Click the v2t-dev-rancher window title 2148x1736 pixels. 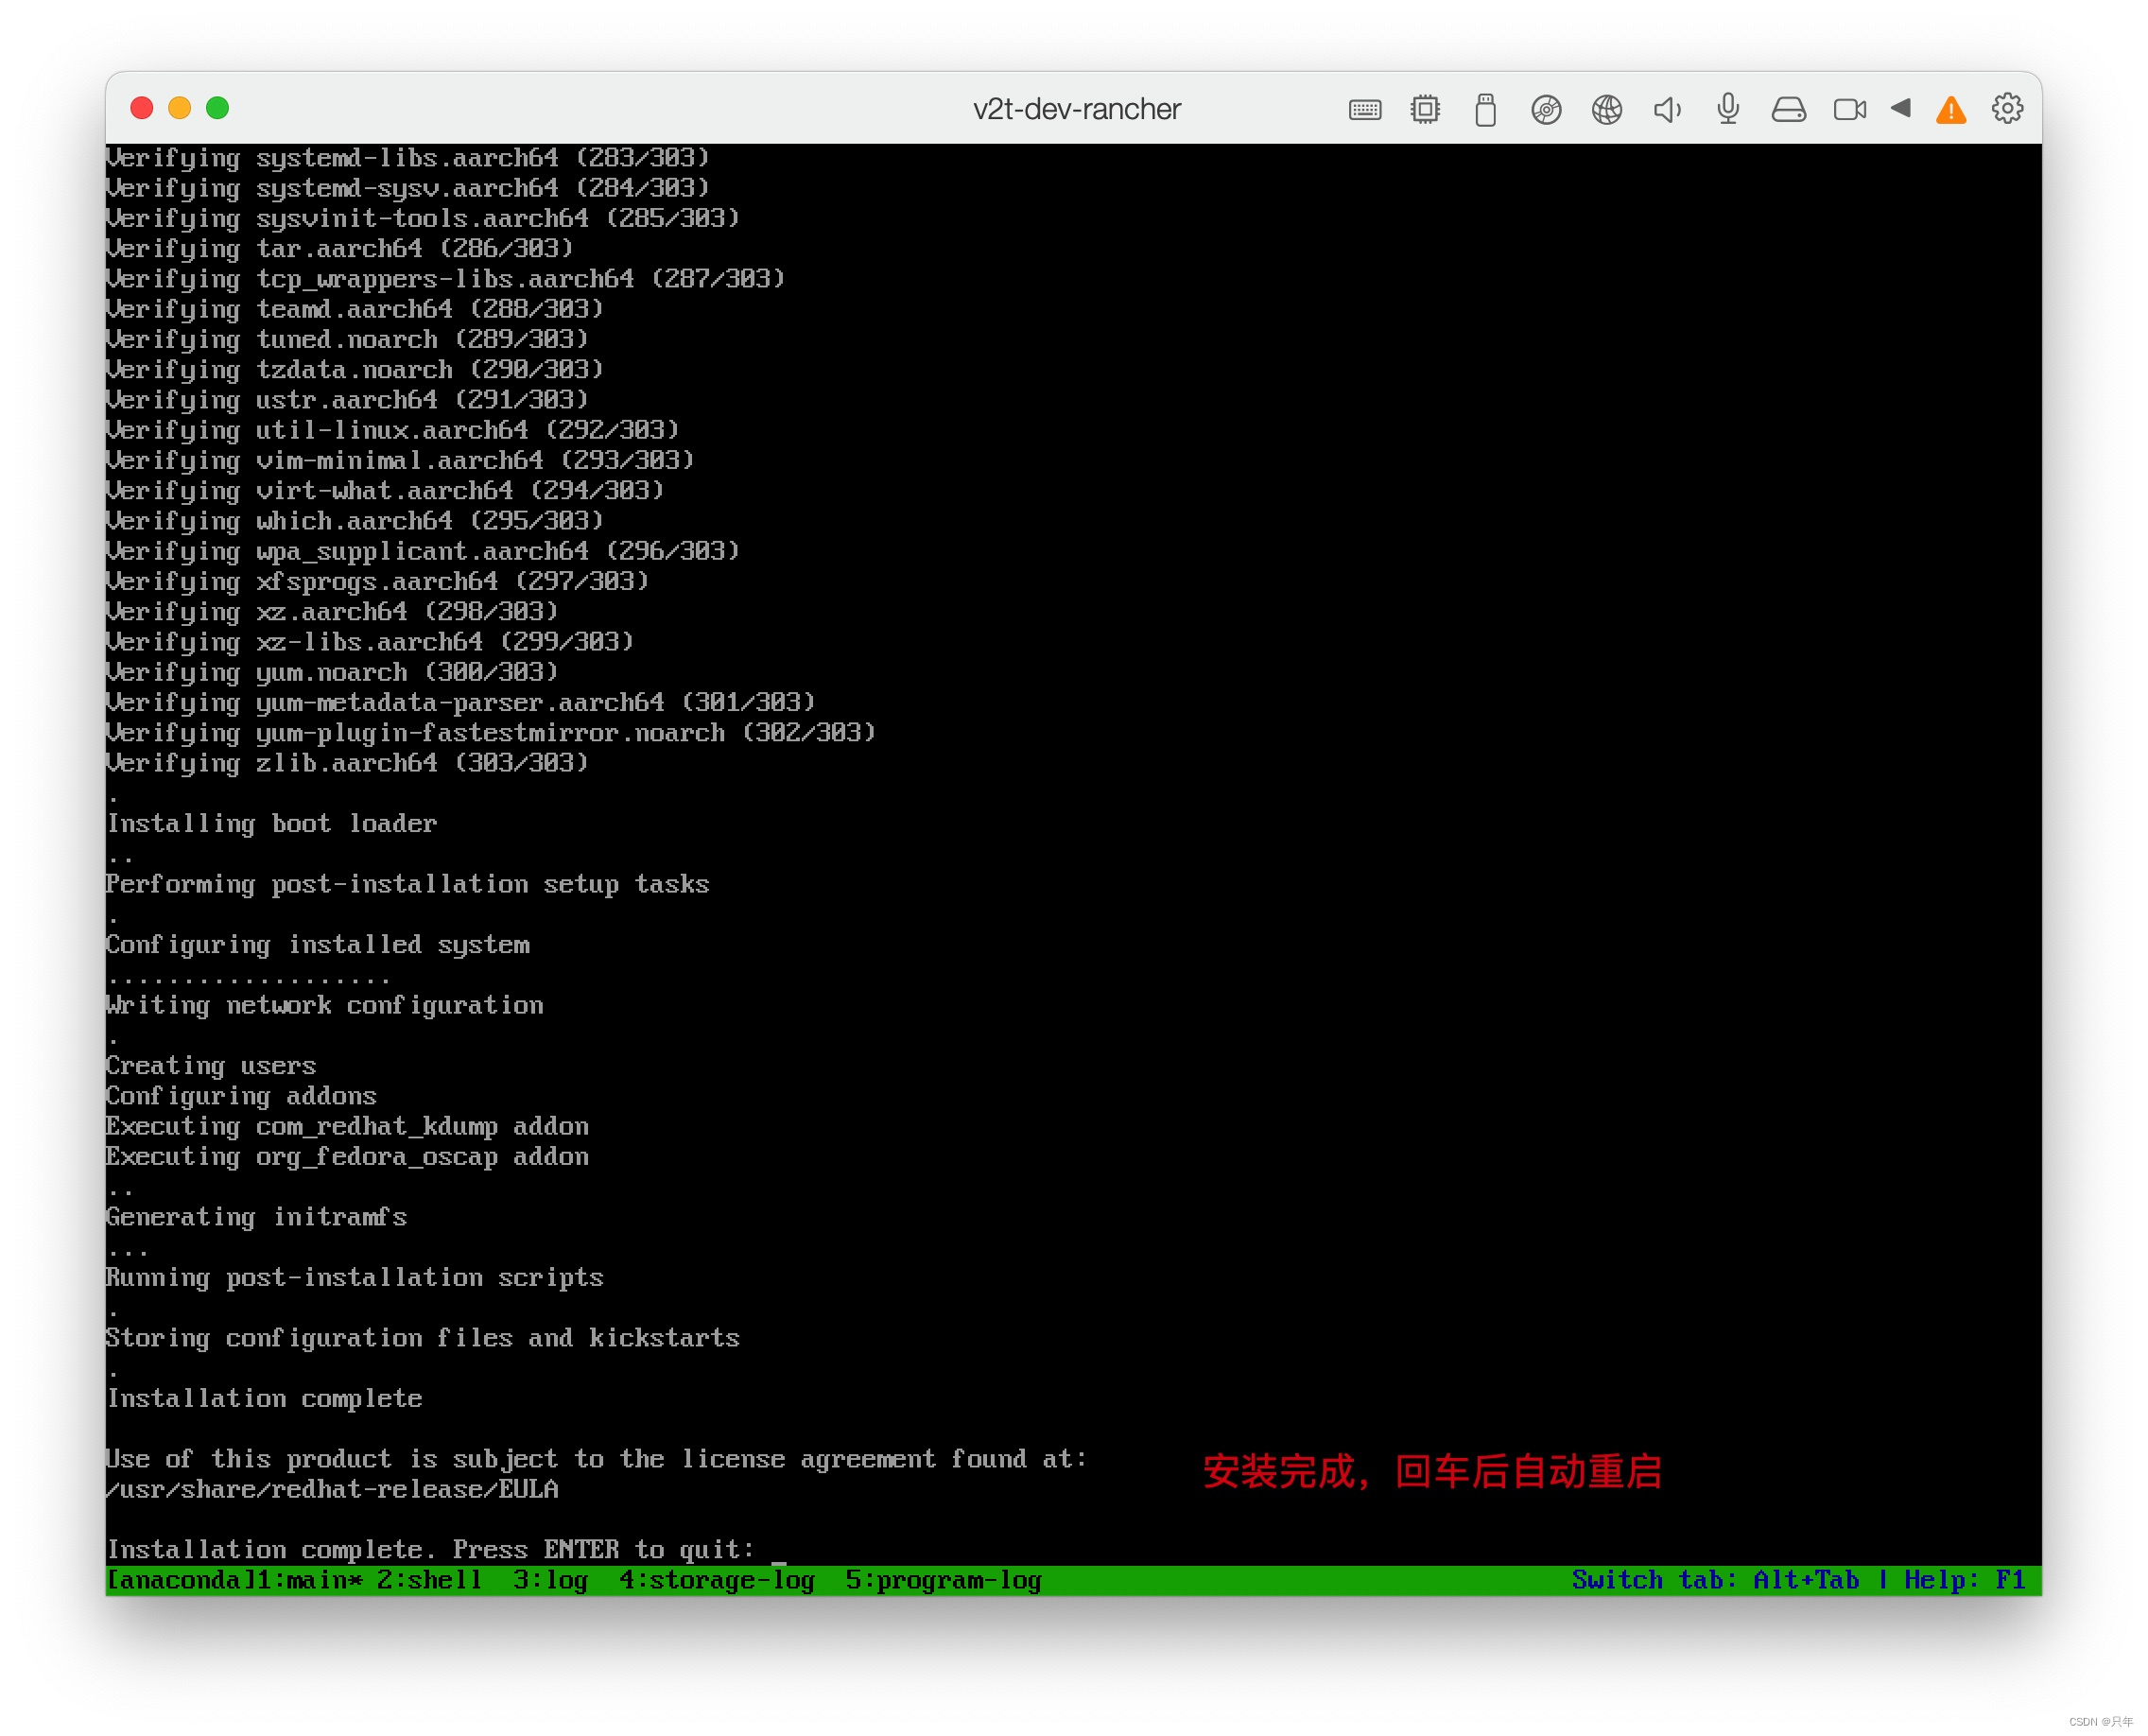pyautogui.click(x=1076, y=109)
